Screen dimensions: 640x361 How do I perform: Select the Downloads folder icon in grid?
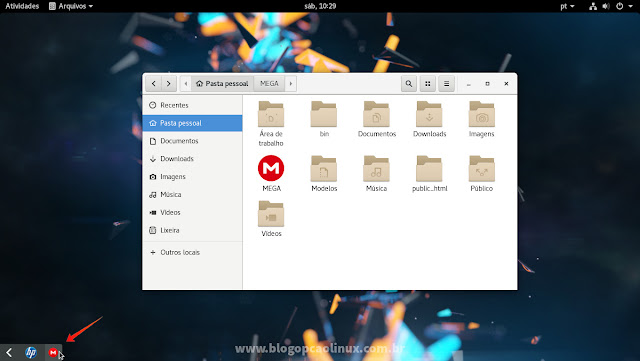[x=429, y=114]
